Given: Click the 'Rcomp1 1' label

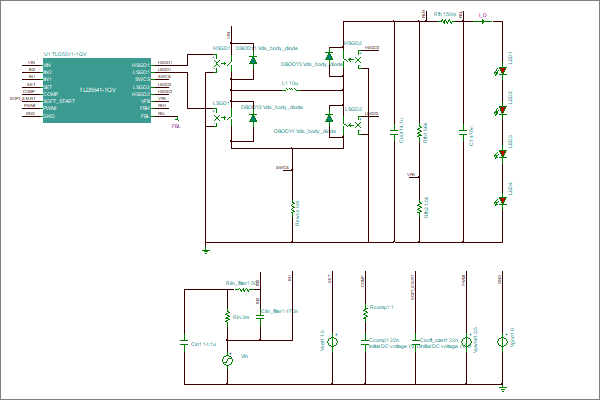Looking at the screenshot, I should tap(382, 307).
